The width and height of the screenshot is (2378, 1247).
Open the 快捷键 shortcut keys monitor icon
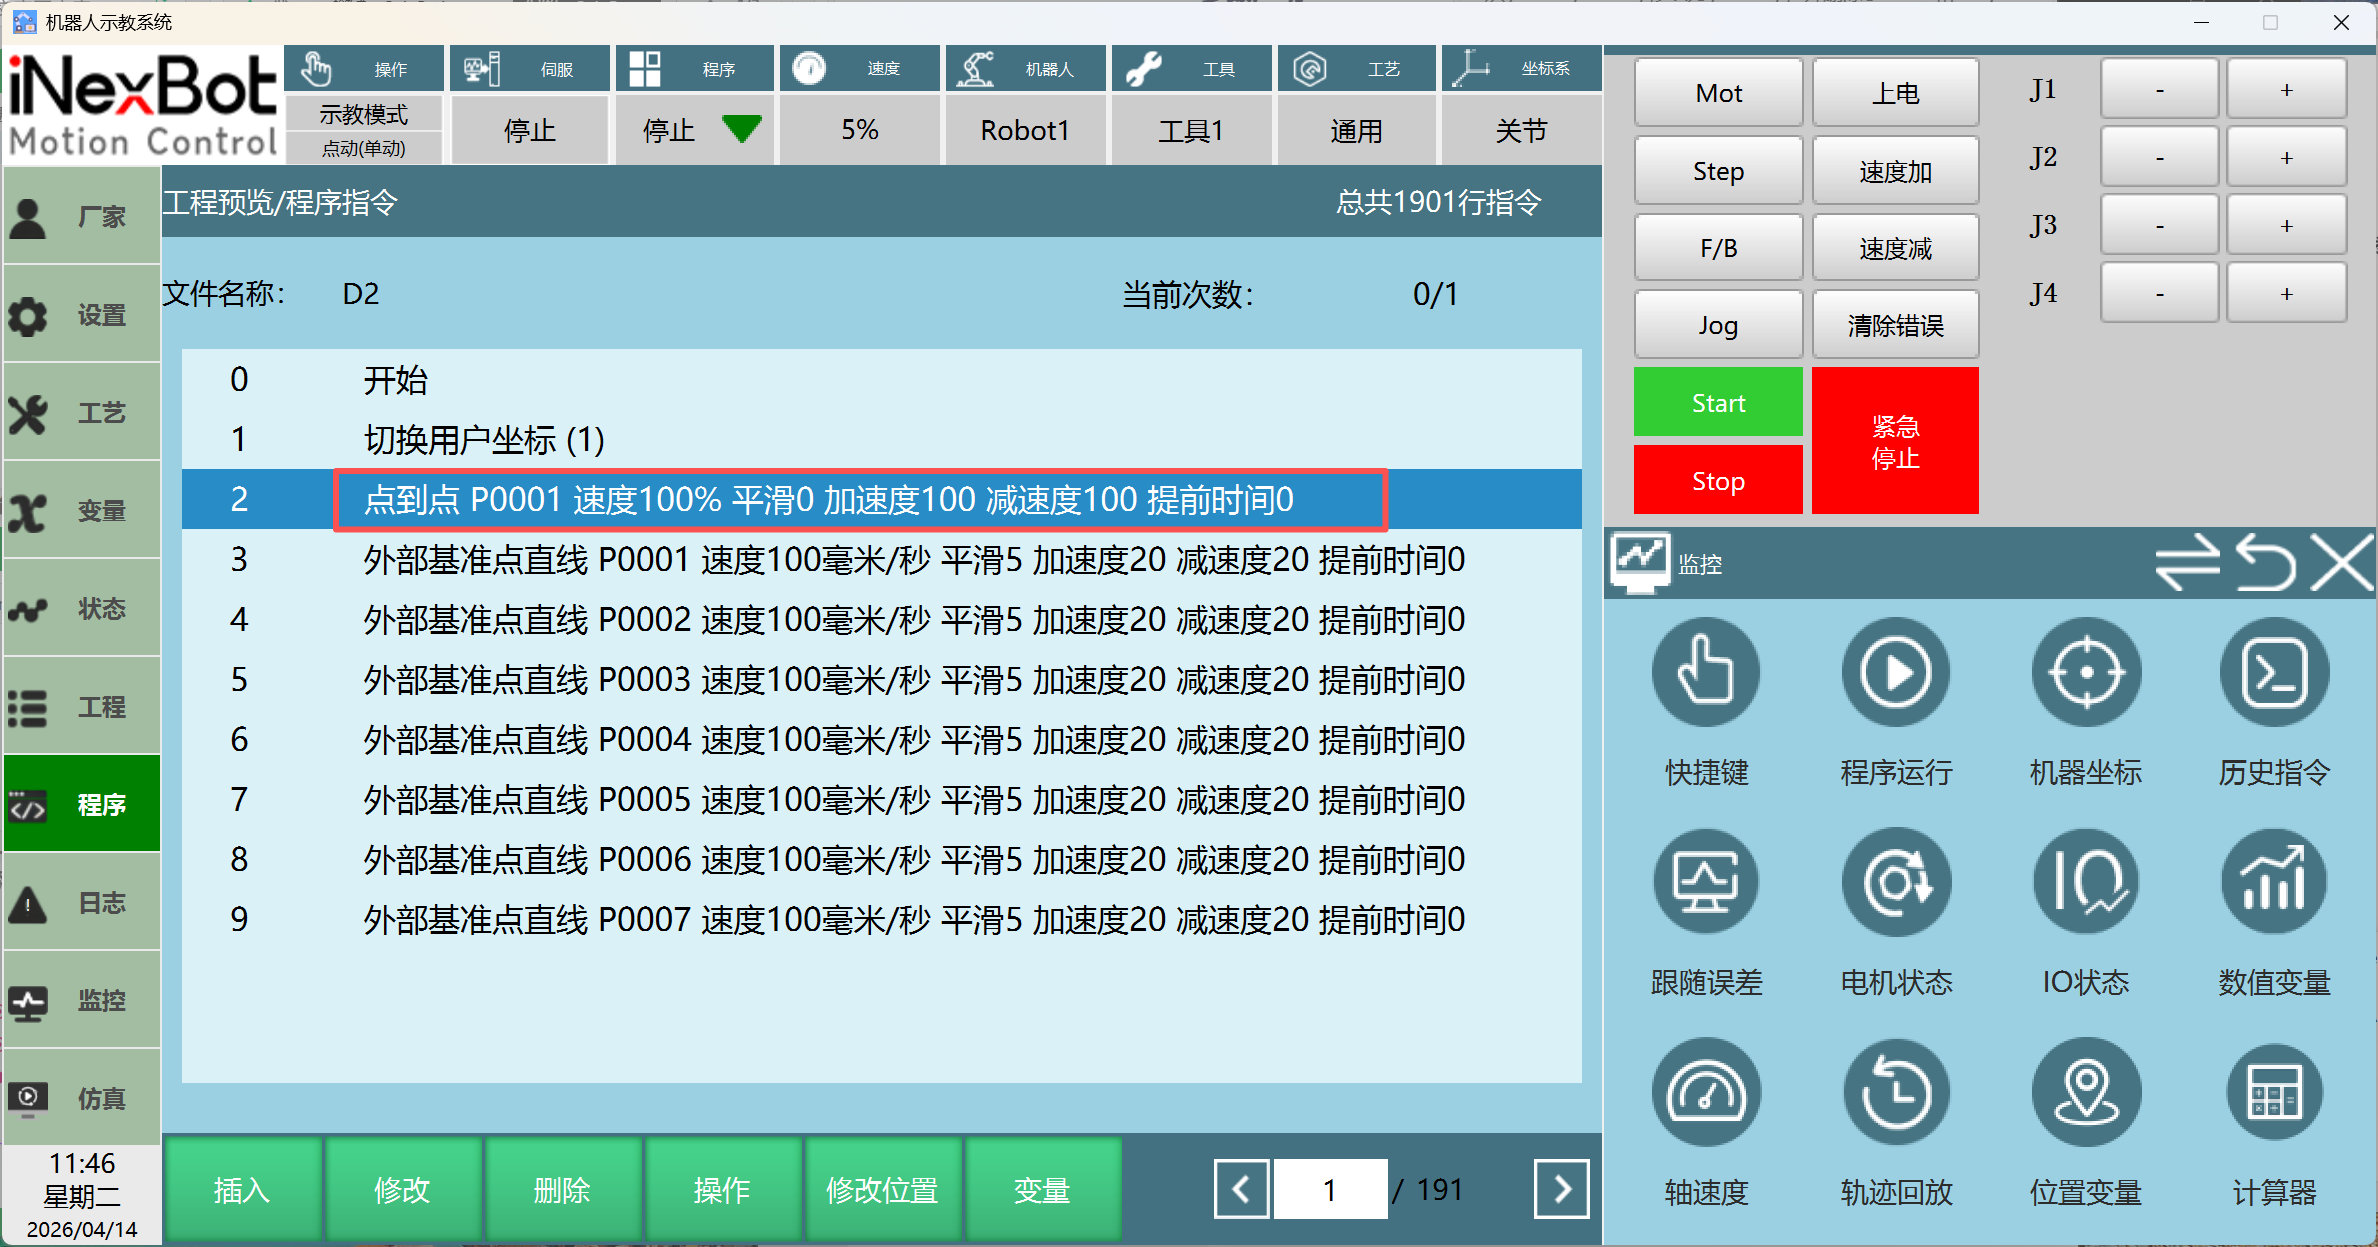point(1706,672)
